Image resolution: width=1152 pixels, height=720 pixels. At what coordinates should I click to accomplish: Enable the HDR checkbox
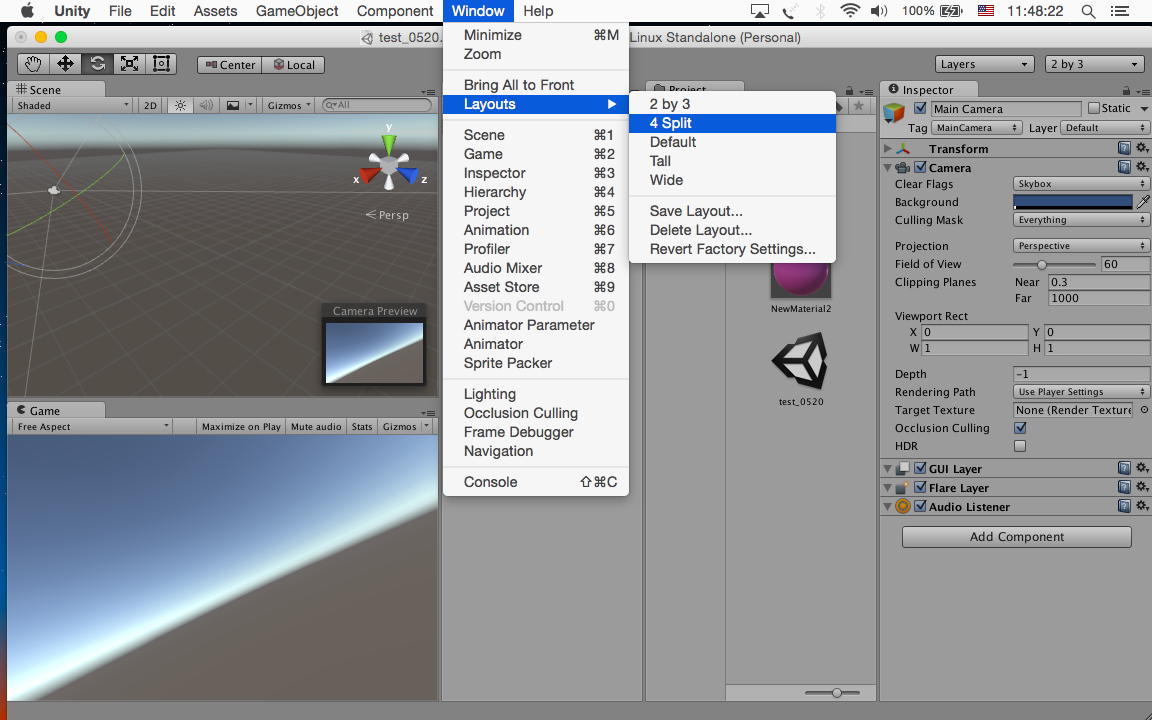click(x=1020, y=446)
